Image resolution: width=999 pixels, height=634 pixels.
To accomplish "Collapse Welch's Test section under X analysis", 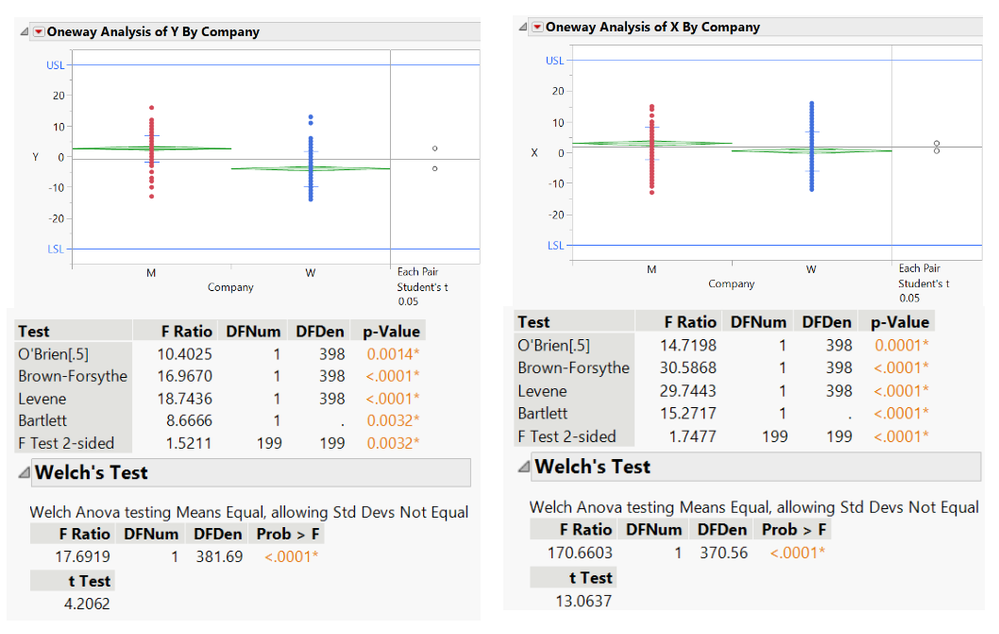I will (x=523, y=467).
